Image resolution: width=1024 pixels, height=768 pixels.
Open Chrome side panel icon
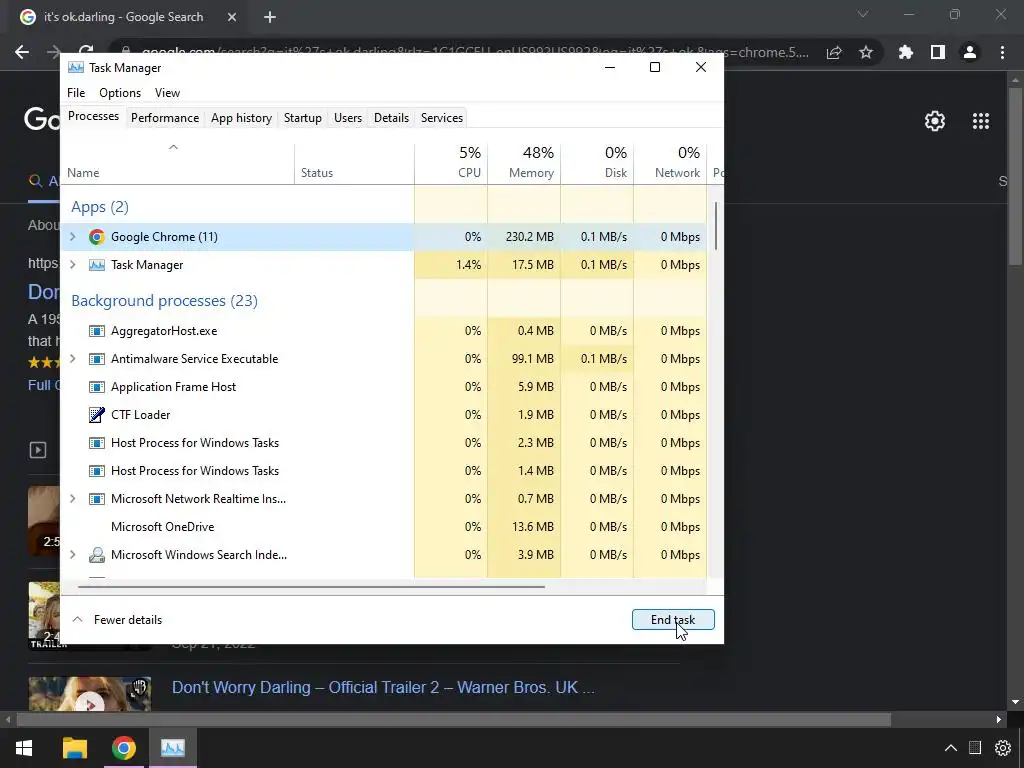point(938,52)
